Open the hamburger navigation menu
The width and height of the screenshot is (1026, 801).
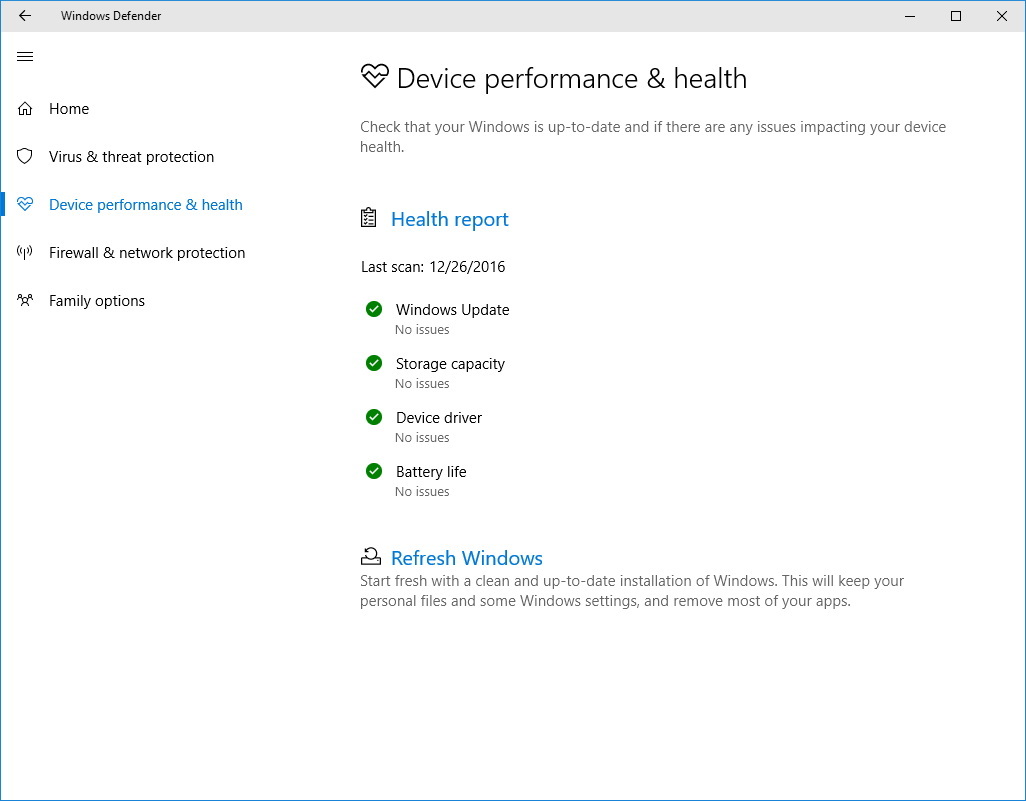[25, 56]
